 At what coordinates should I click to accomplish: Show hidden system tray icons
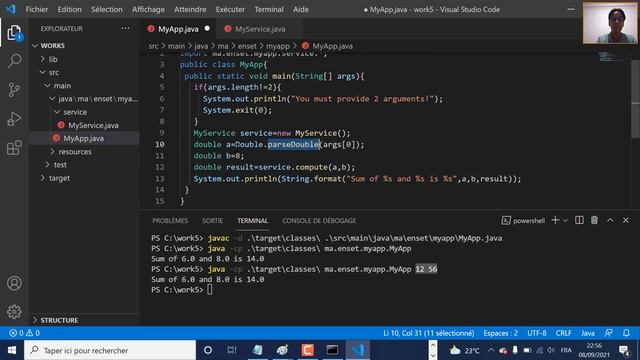(491, 350)
